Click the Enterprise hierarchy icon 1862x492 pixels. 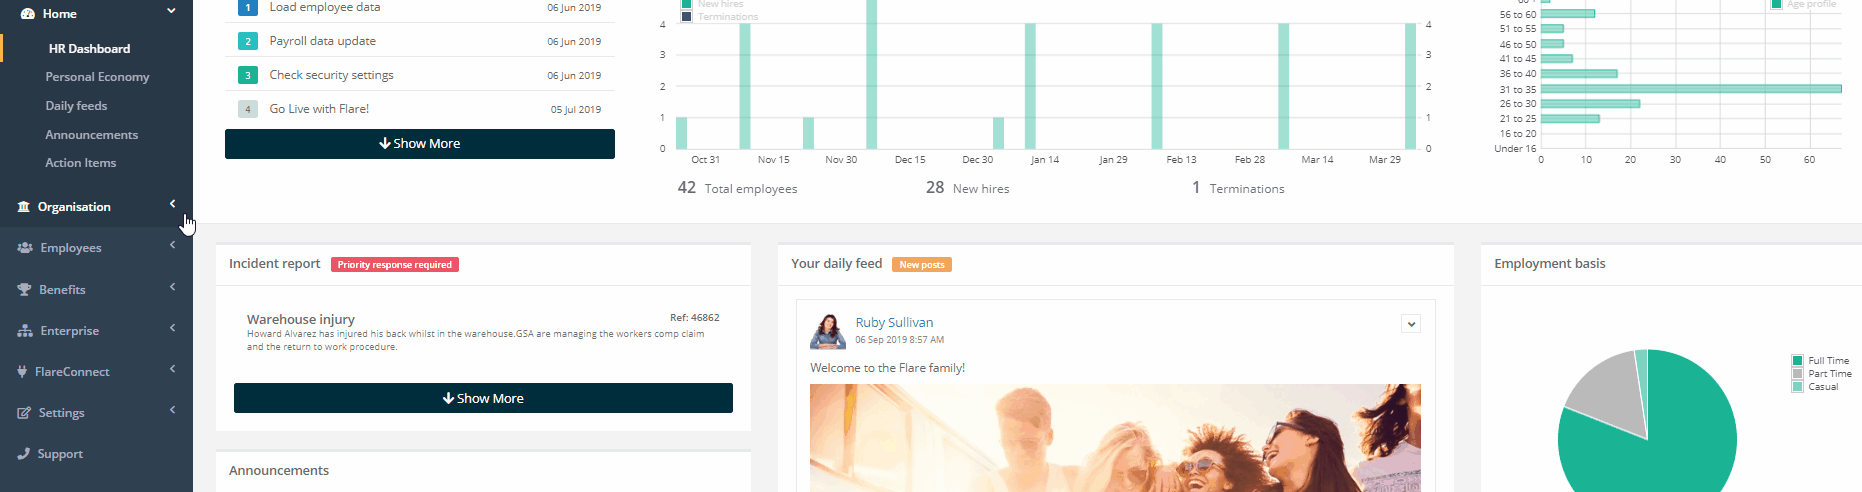coord(25,331)
